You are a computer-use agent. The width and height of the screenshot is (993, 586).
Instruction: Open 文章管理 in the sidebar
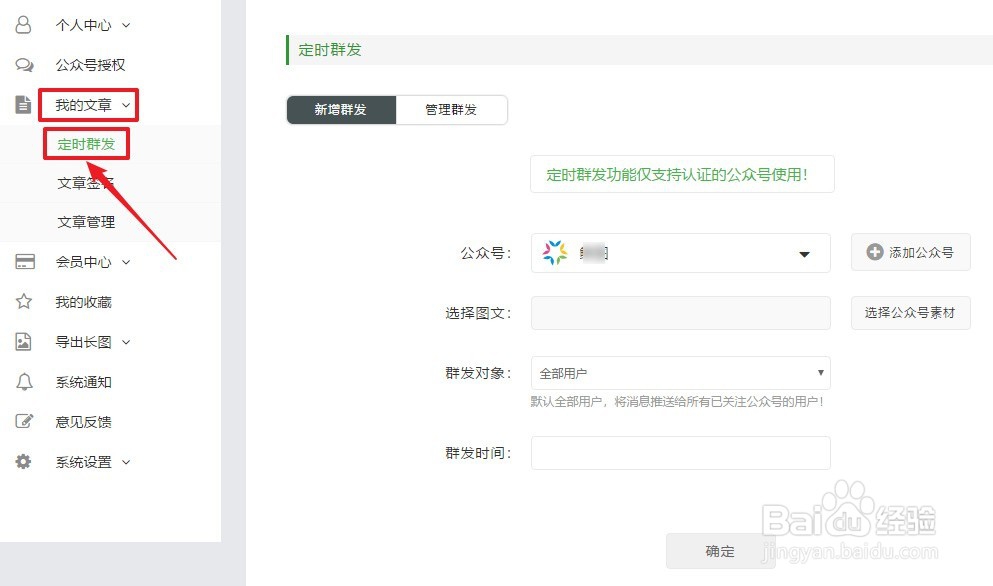[86, 222]
